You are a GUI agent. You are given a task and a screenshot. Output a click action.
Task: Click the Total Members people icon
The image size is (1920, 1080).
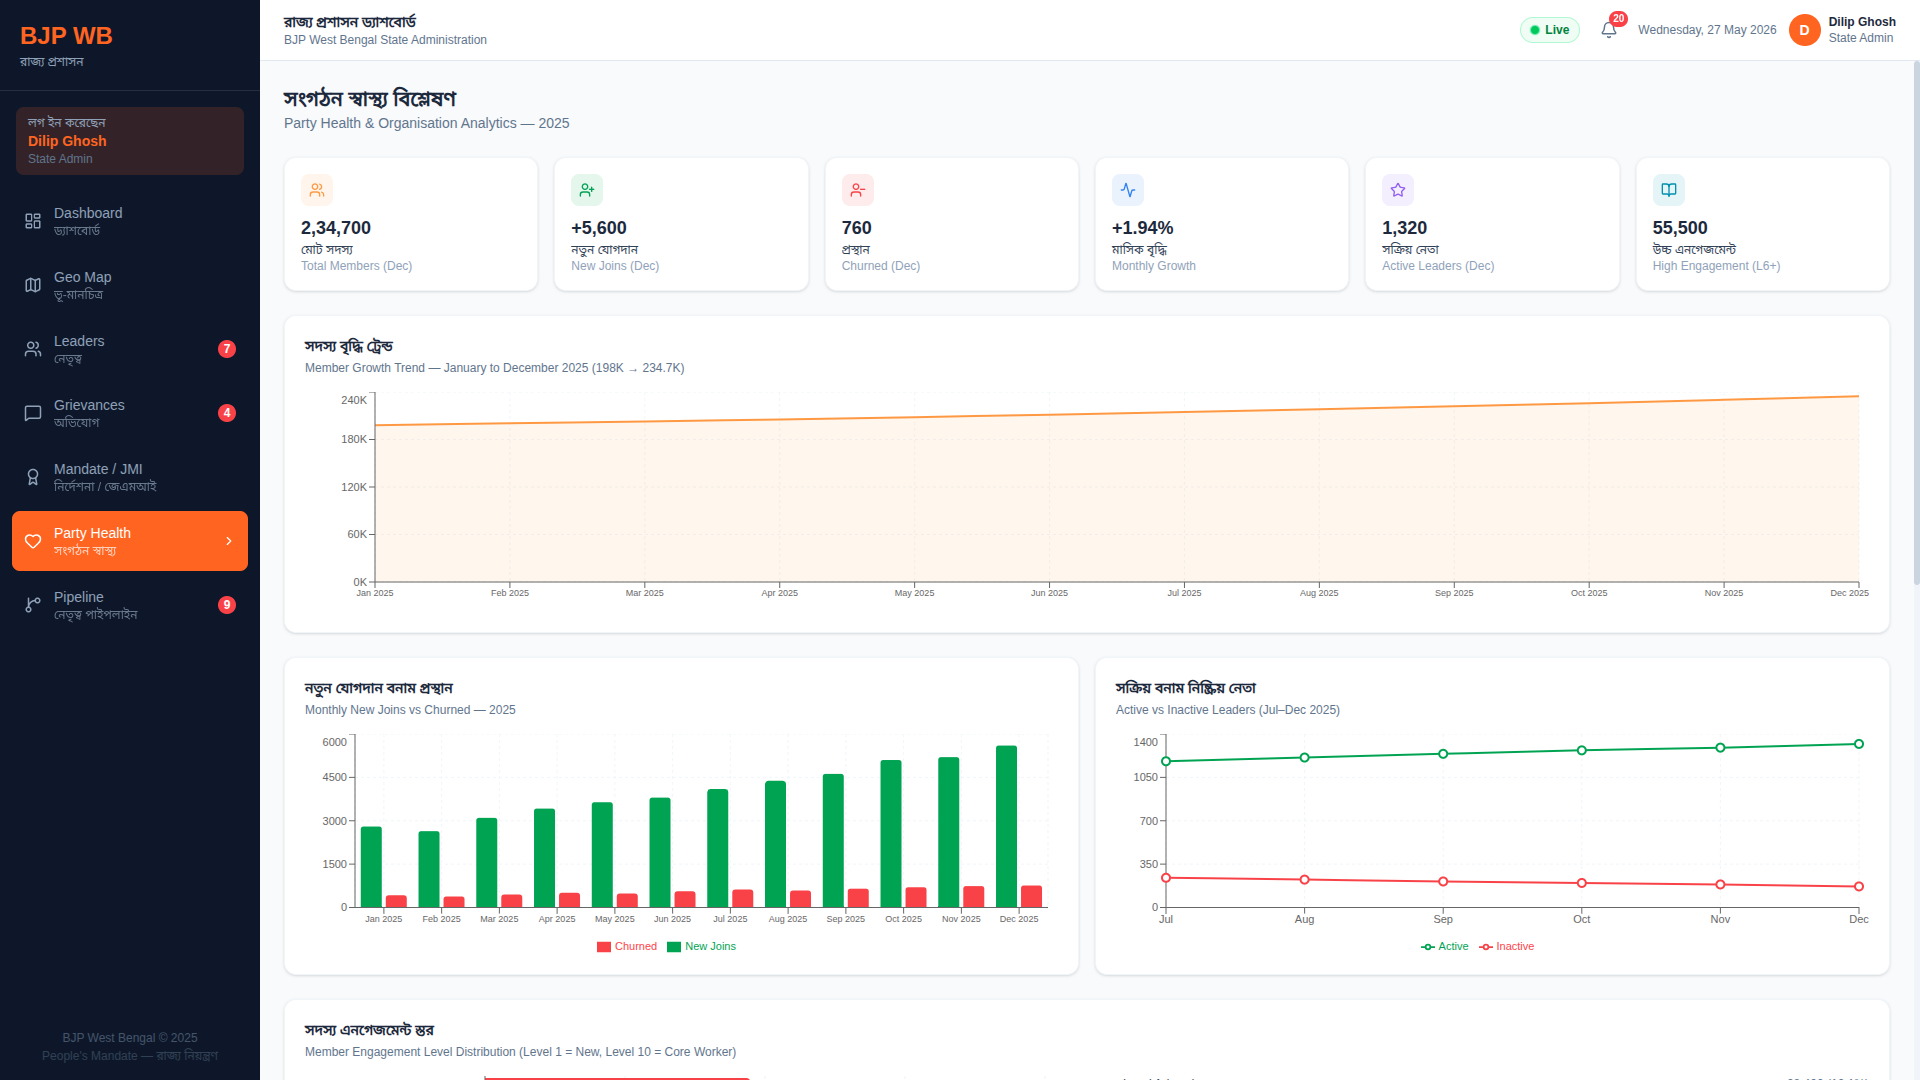tap(317, 190)
